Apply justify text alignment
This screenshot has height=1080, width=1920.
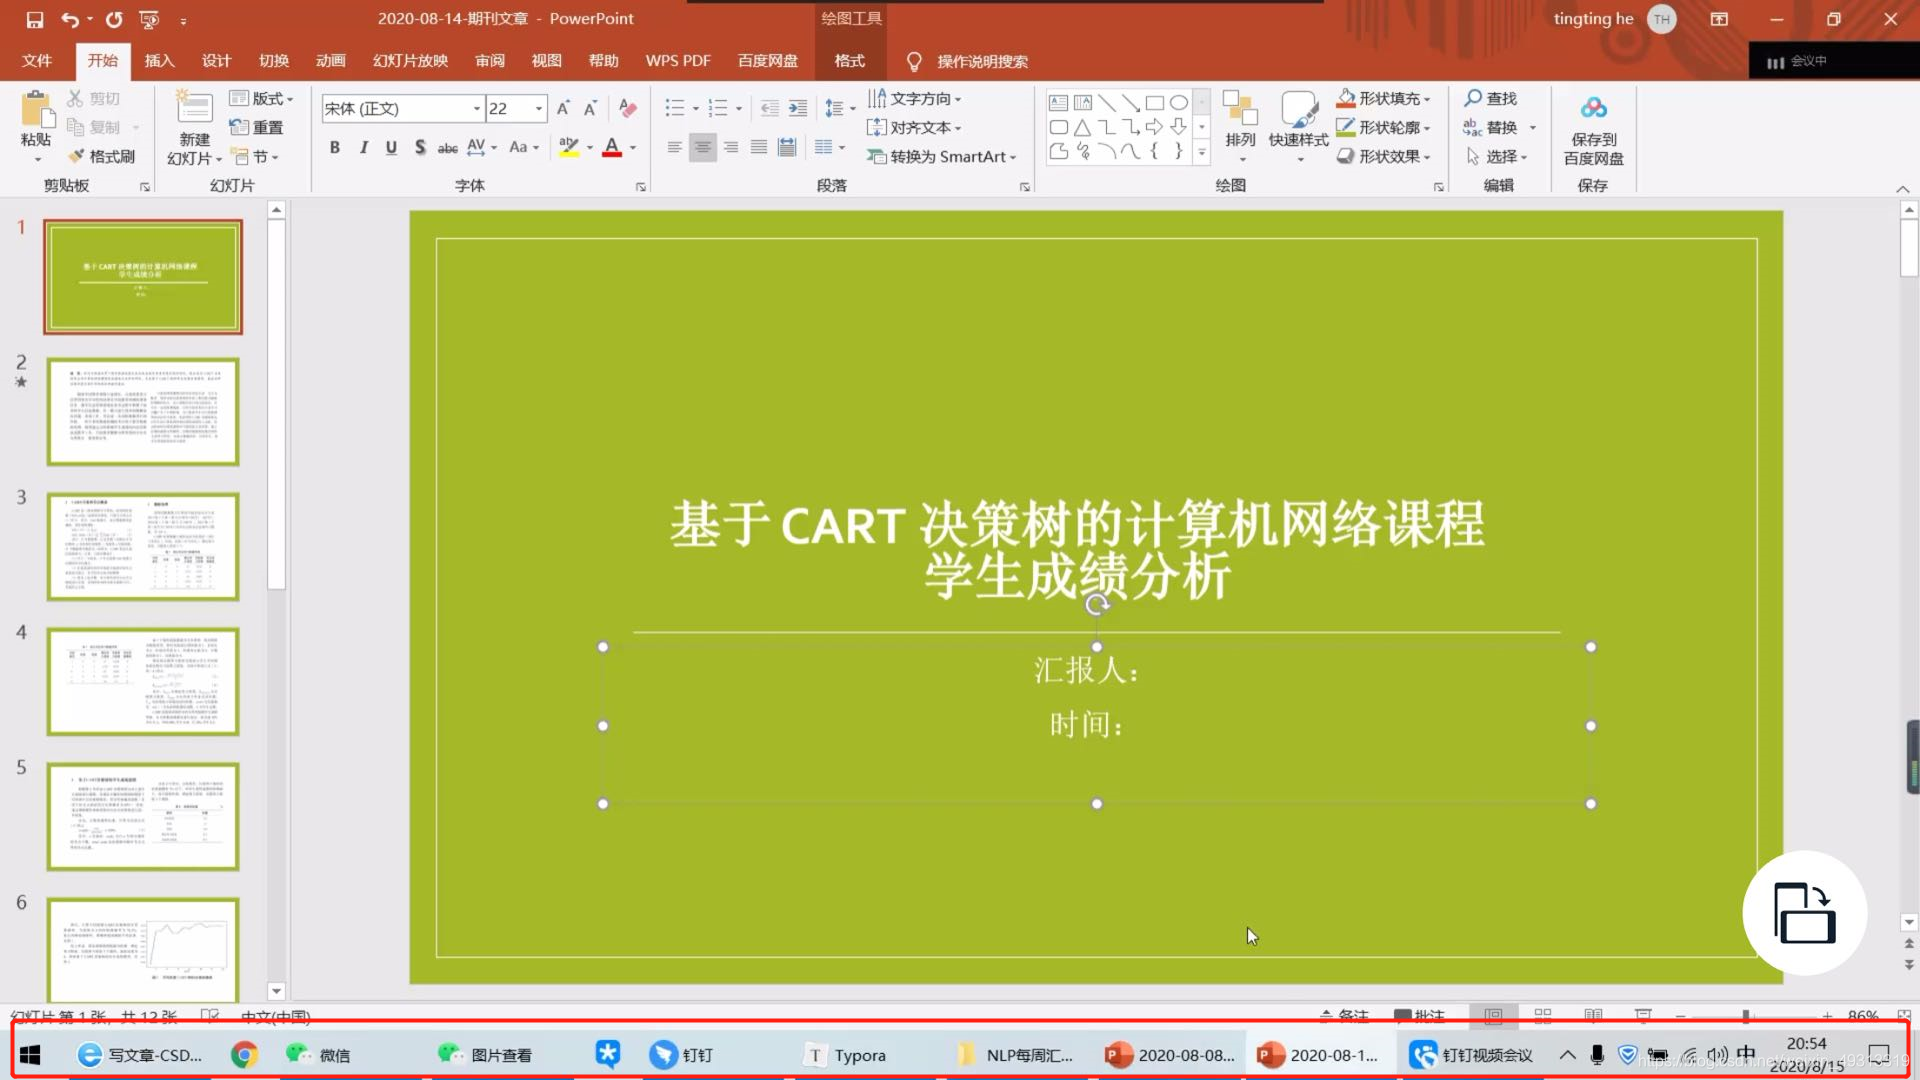coord(759,147)
